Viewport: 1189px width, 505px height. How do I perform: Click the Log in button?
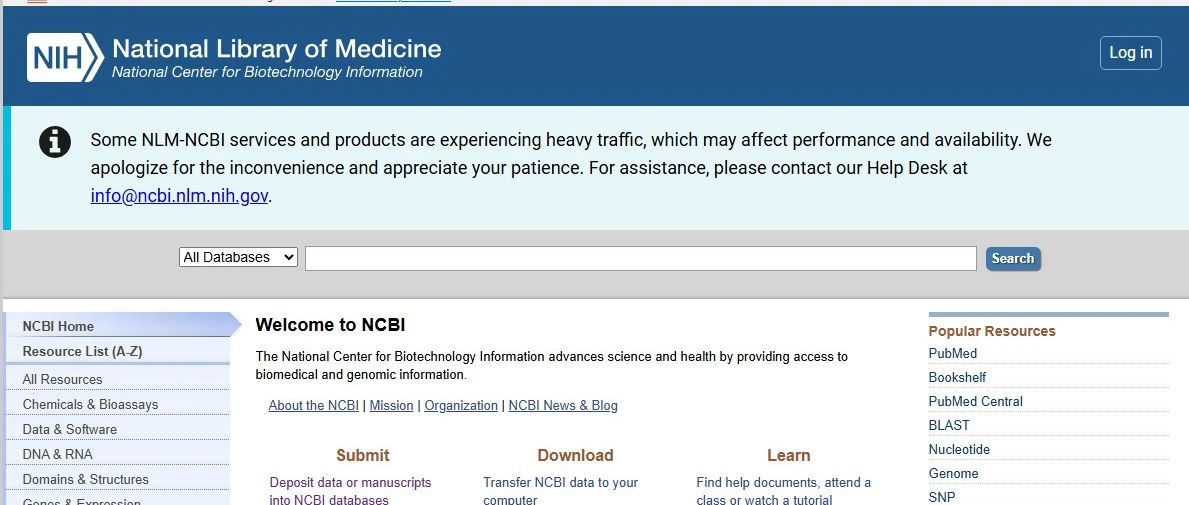(x=1131, y=53)
